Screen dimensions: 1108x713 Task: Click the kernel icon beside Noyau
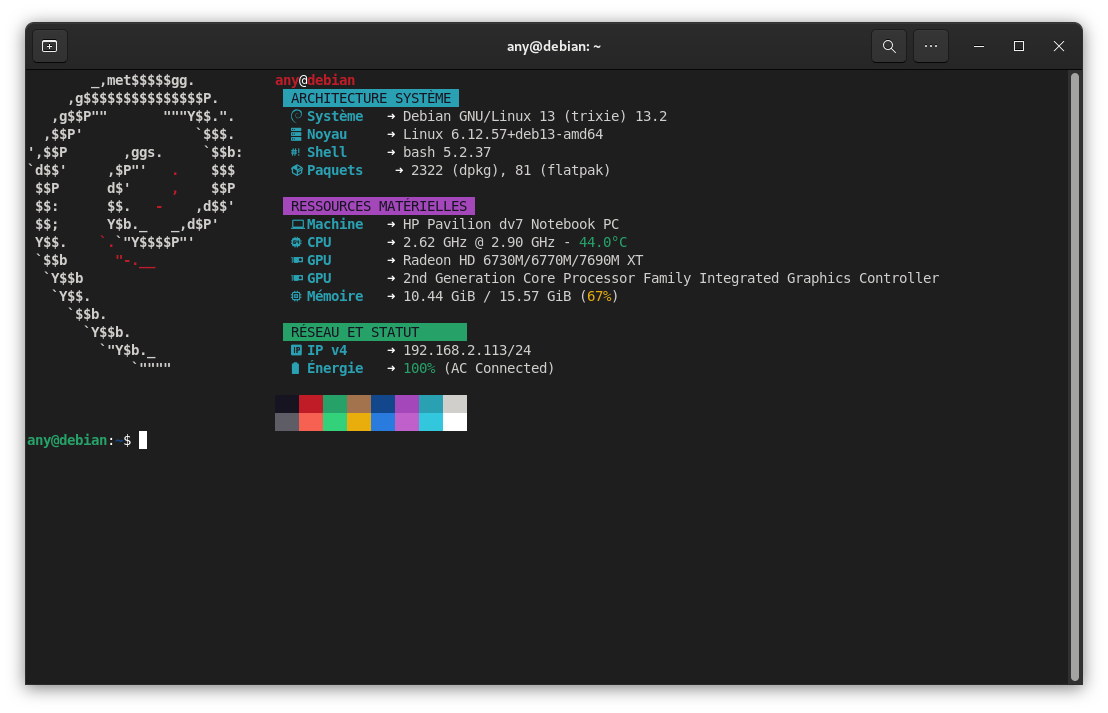click(x=296, y=134)
